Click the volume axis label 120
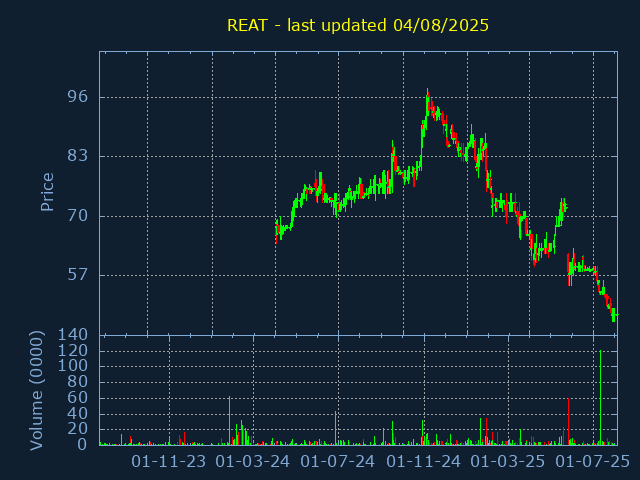The image size is (640, 480). tap(73, 351)
